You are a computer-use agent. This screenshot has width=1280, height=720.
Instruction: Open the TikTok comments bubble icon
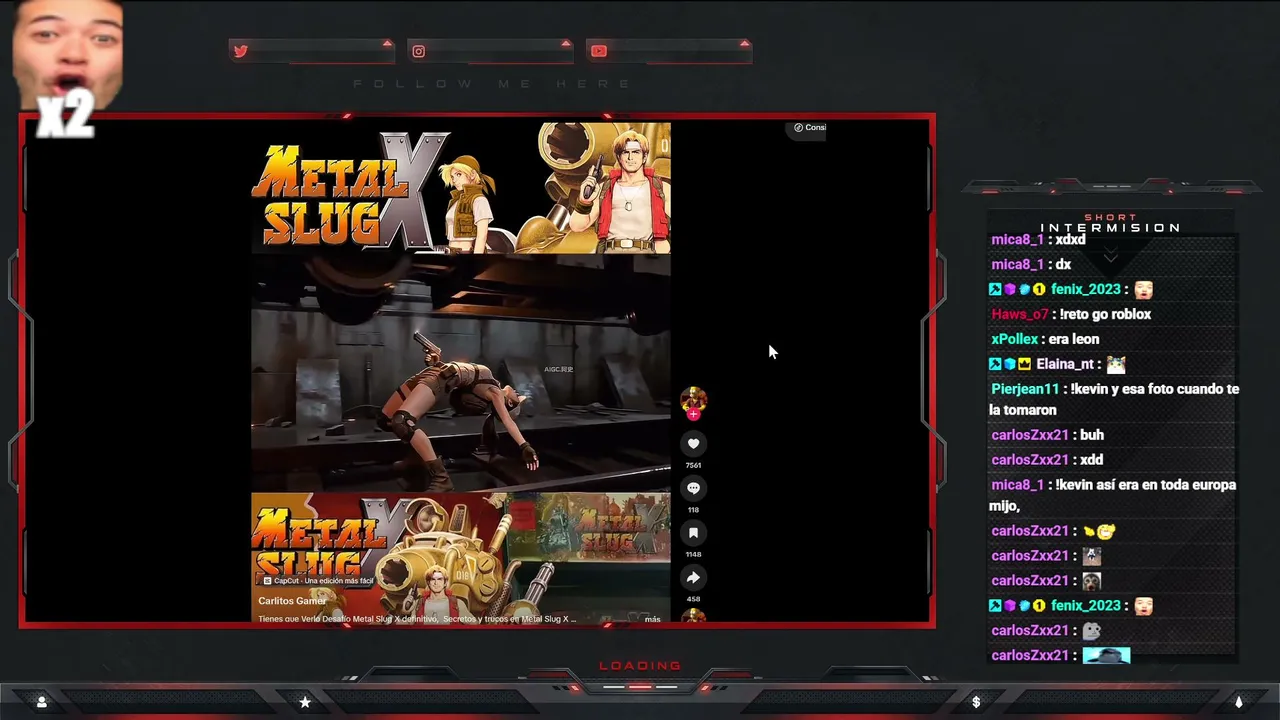click(x=693, y=488)
